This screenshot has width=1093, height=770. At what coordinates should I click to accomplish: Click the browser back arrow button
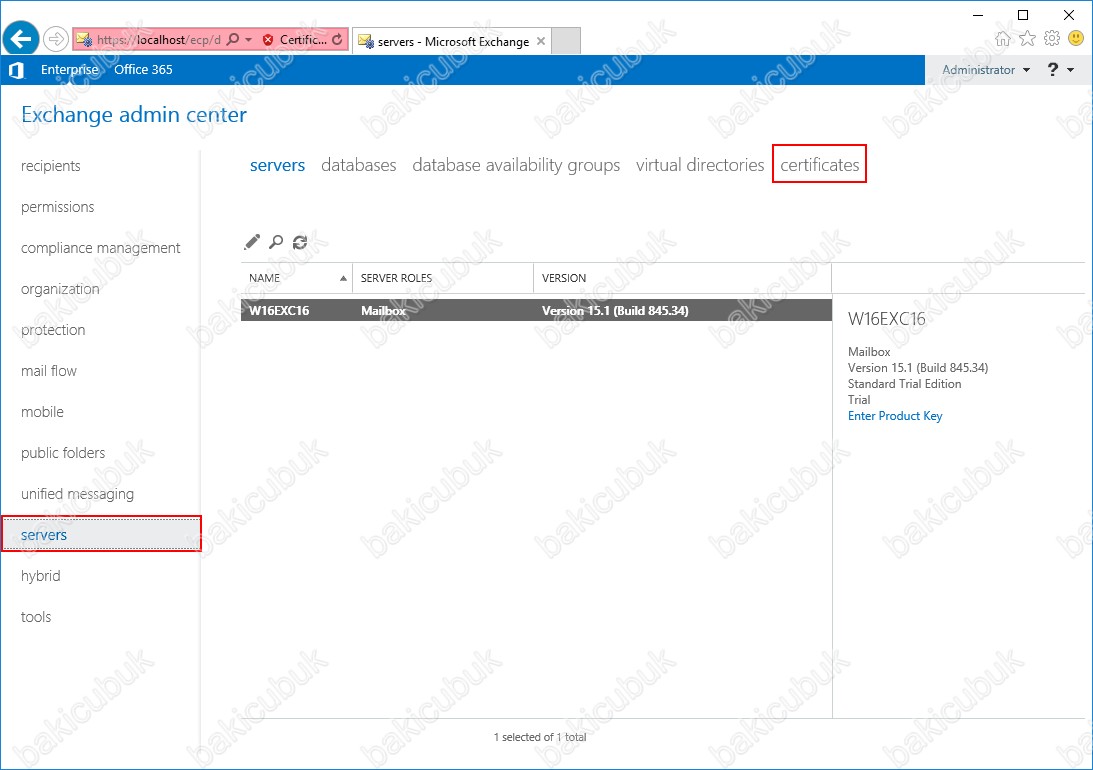pyautogui.click(x=21, y=38)
